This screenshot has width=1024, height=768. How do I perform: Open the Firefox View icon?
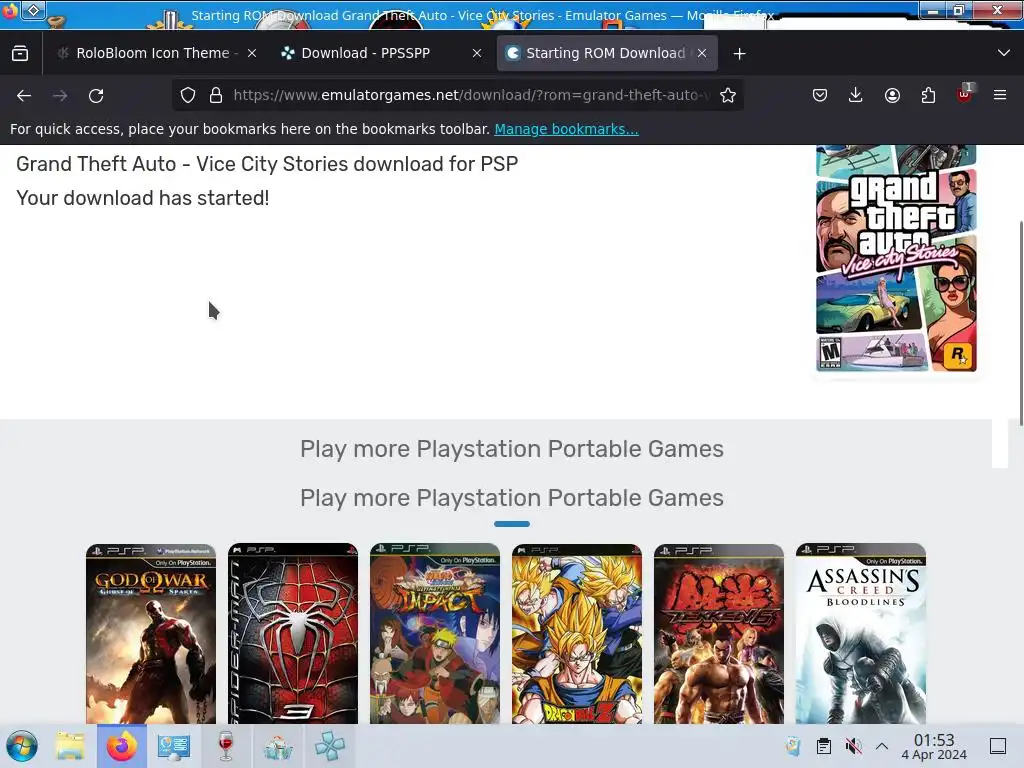tap(20, 53)
